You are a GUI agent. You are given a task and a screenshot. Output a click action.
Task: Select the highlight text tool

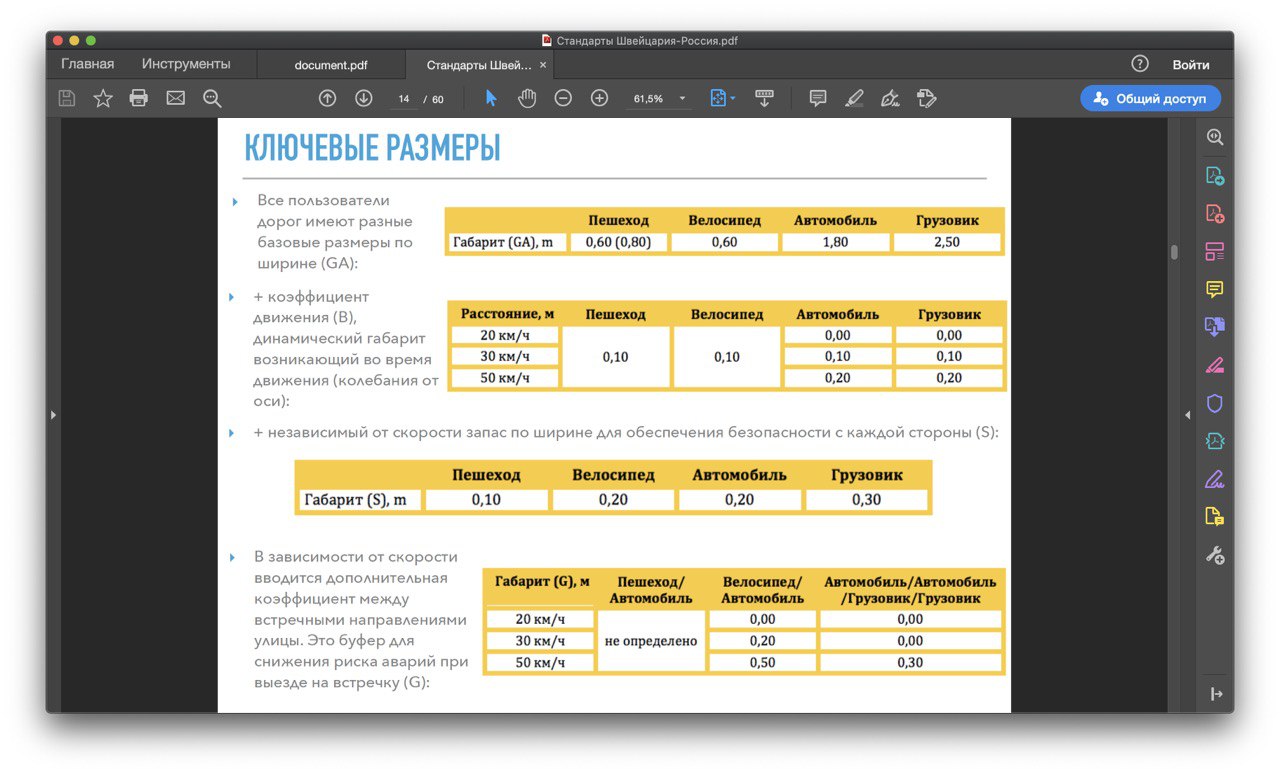pyautogui.click(x=854, y=98)
